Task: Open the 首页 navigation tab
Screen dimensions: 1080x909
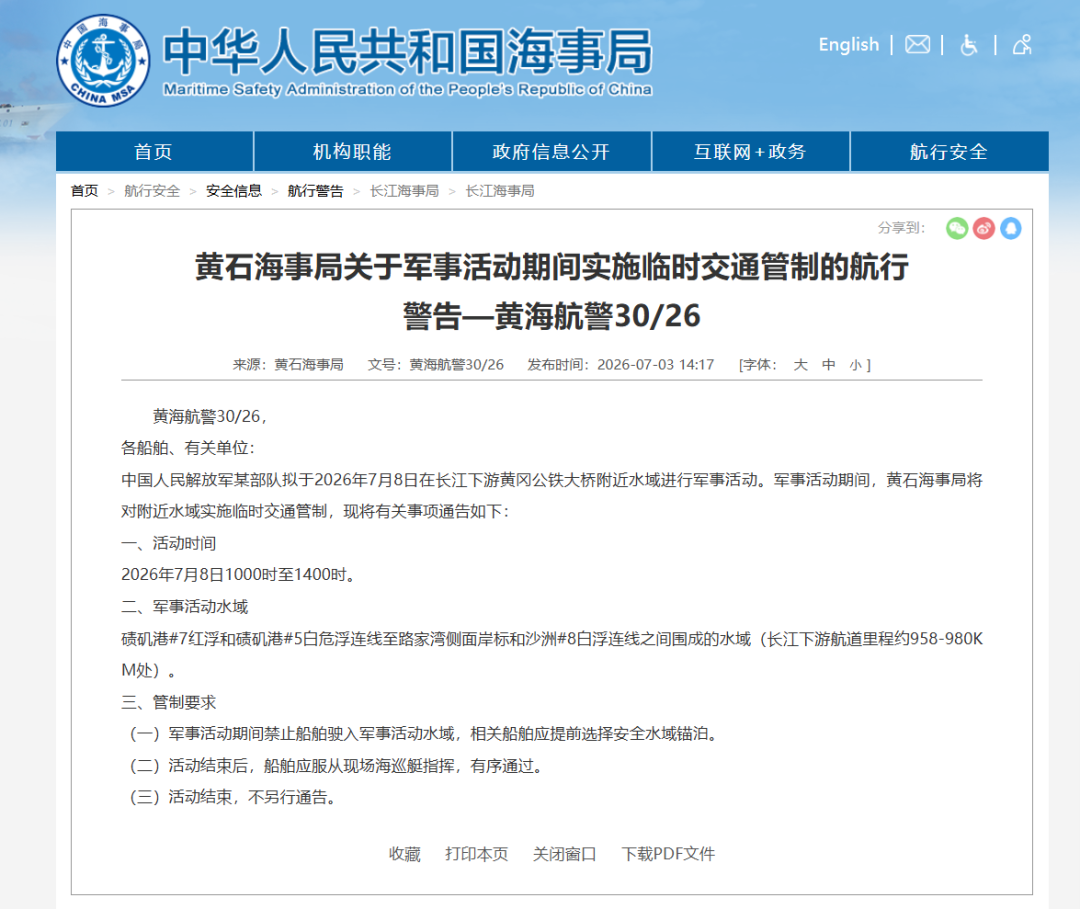Action: click(154, 152)
